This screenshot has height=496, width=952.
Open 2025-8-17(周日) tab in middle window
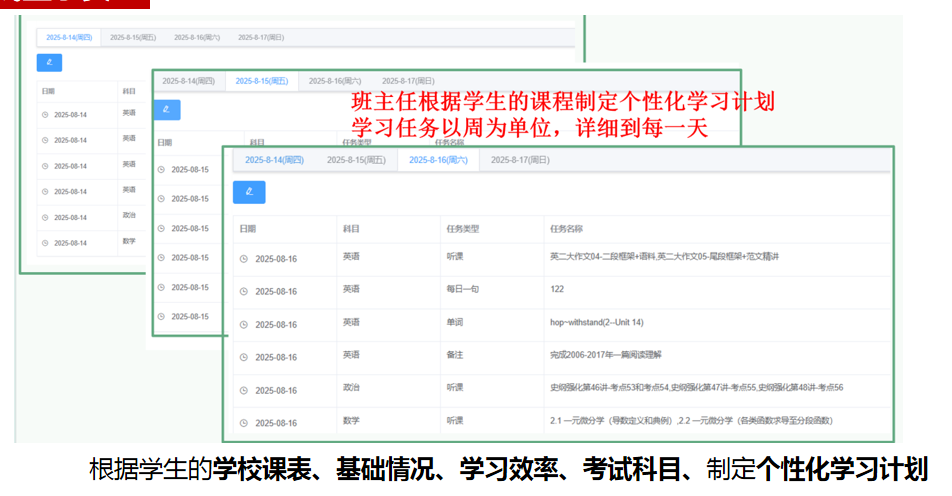408,81
